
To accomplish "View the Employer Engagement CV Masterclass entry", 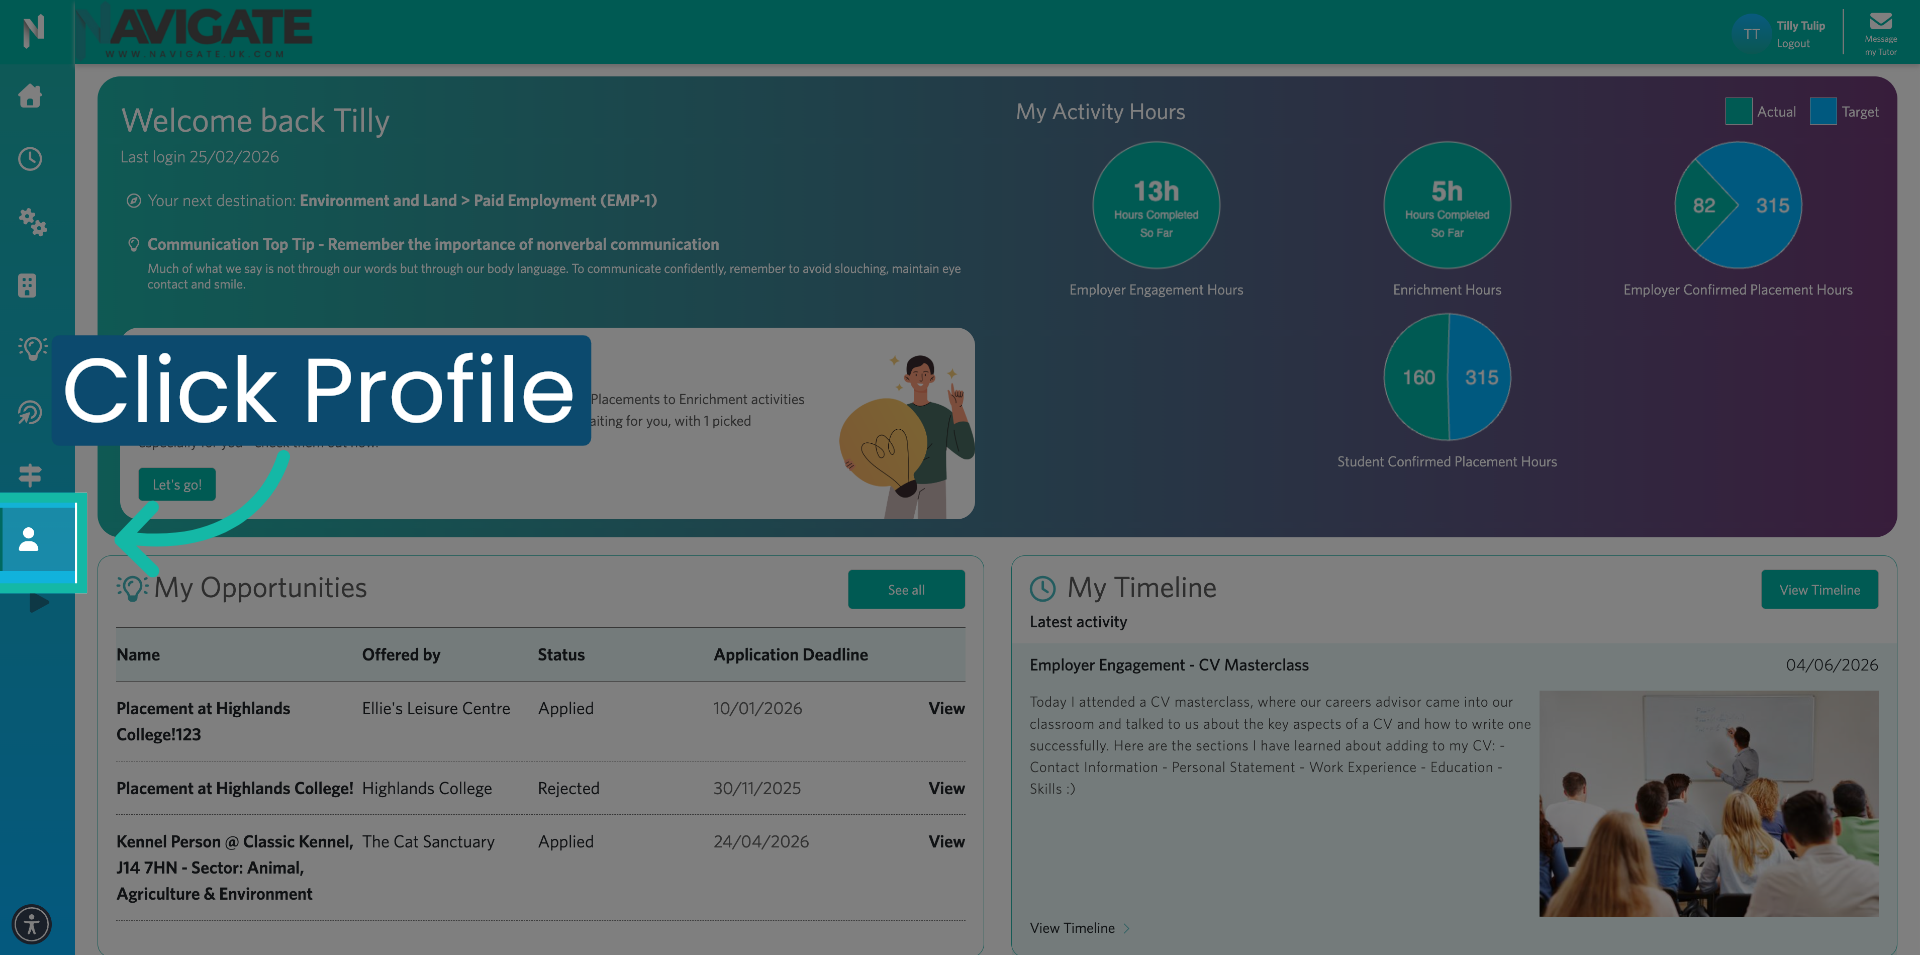I will point(1169,664).
